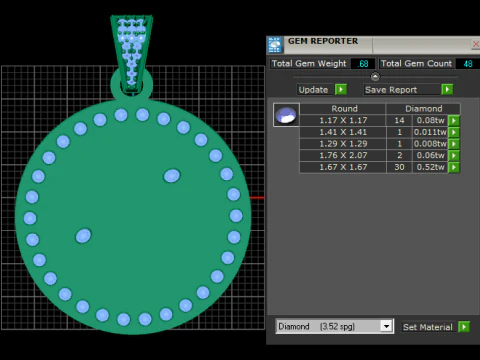Click the count cell showing 30
Image resolution: width=480 pixels, height=360 pixels.
coord(399,167)
